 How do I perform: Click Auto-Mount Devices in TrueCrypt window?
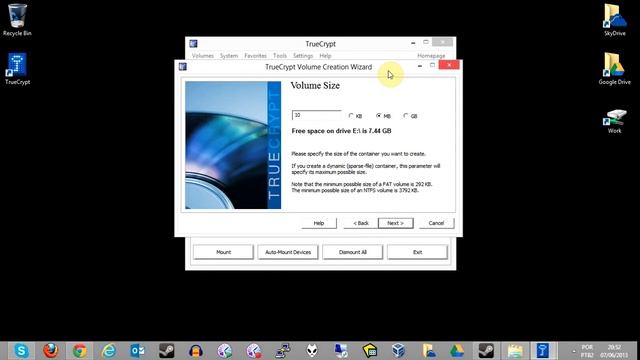[288, 252]
